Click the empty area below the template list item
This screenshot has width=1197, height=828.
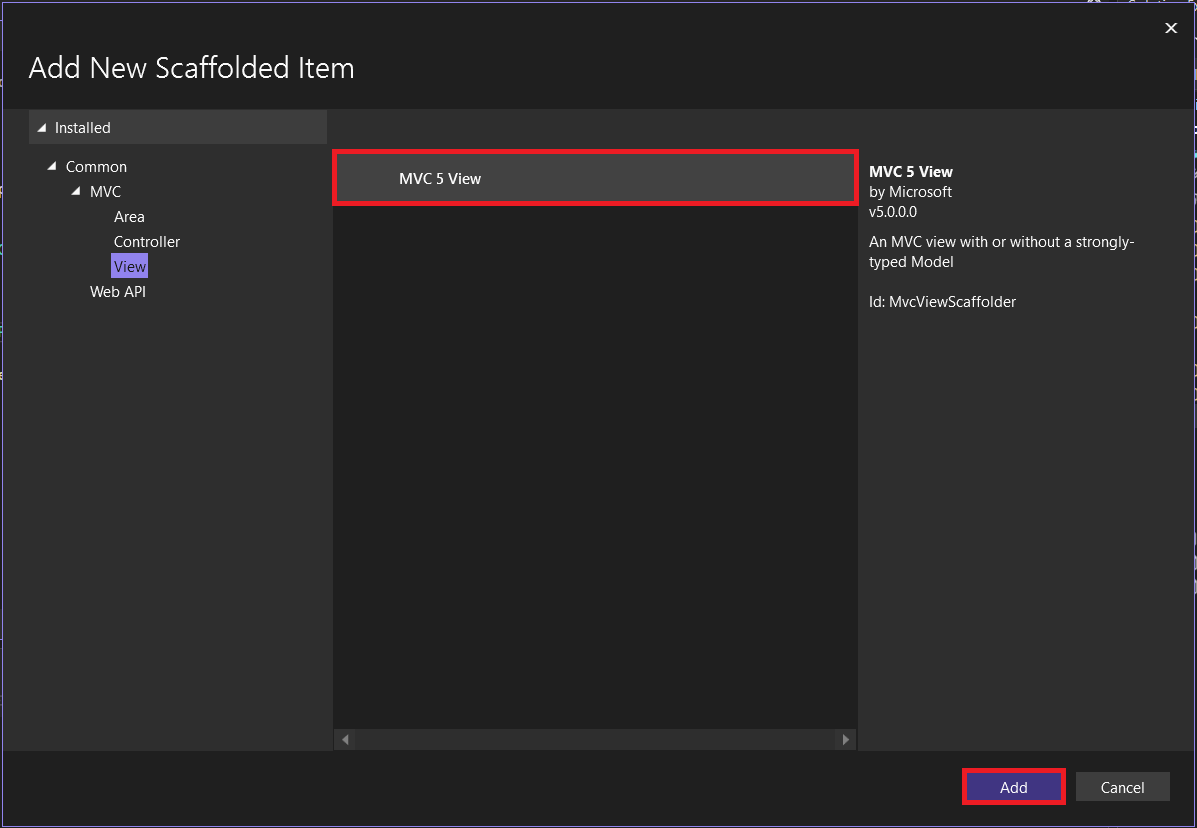(595, 450)
